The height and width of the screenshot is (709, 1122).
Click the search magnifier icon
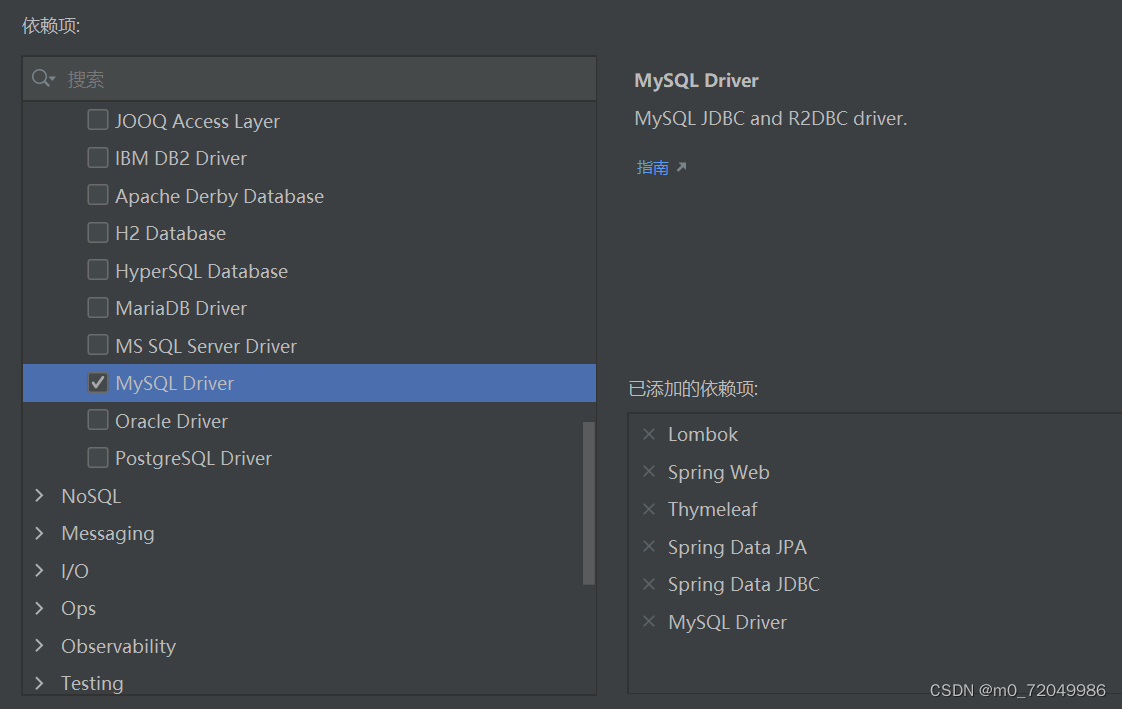42,78
